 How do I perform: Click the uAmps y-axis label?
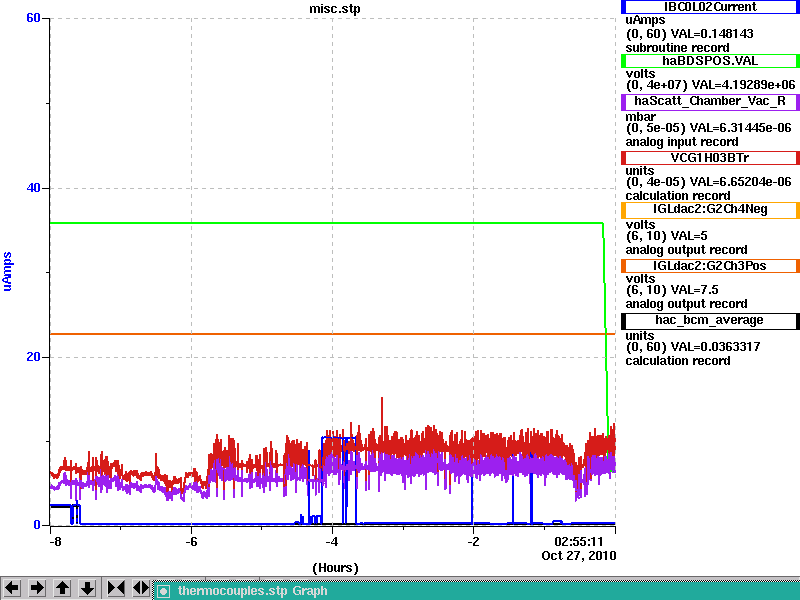pos(7,271)
